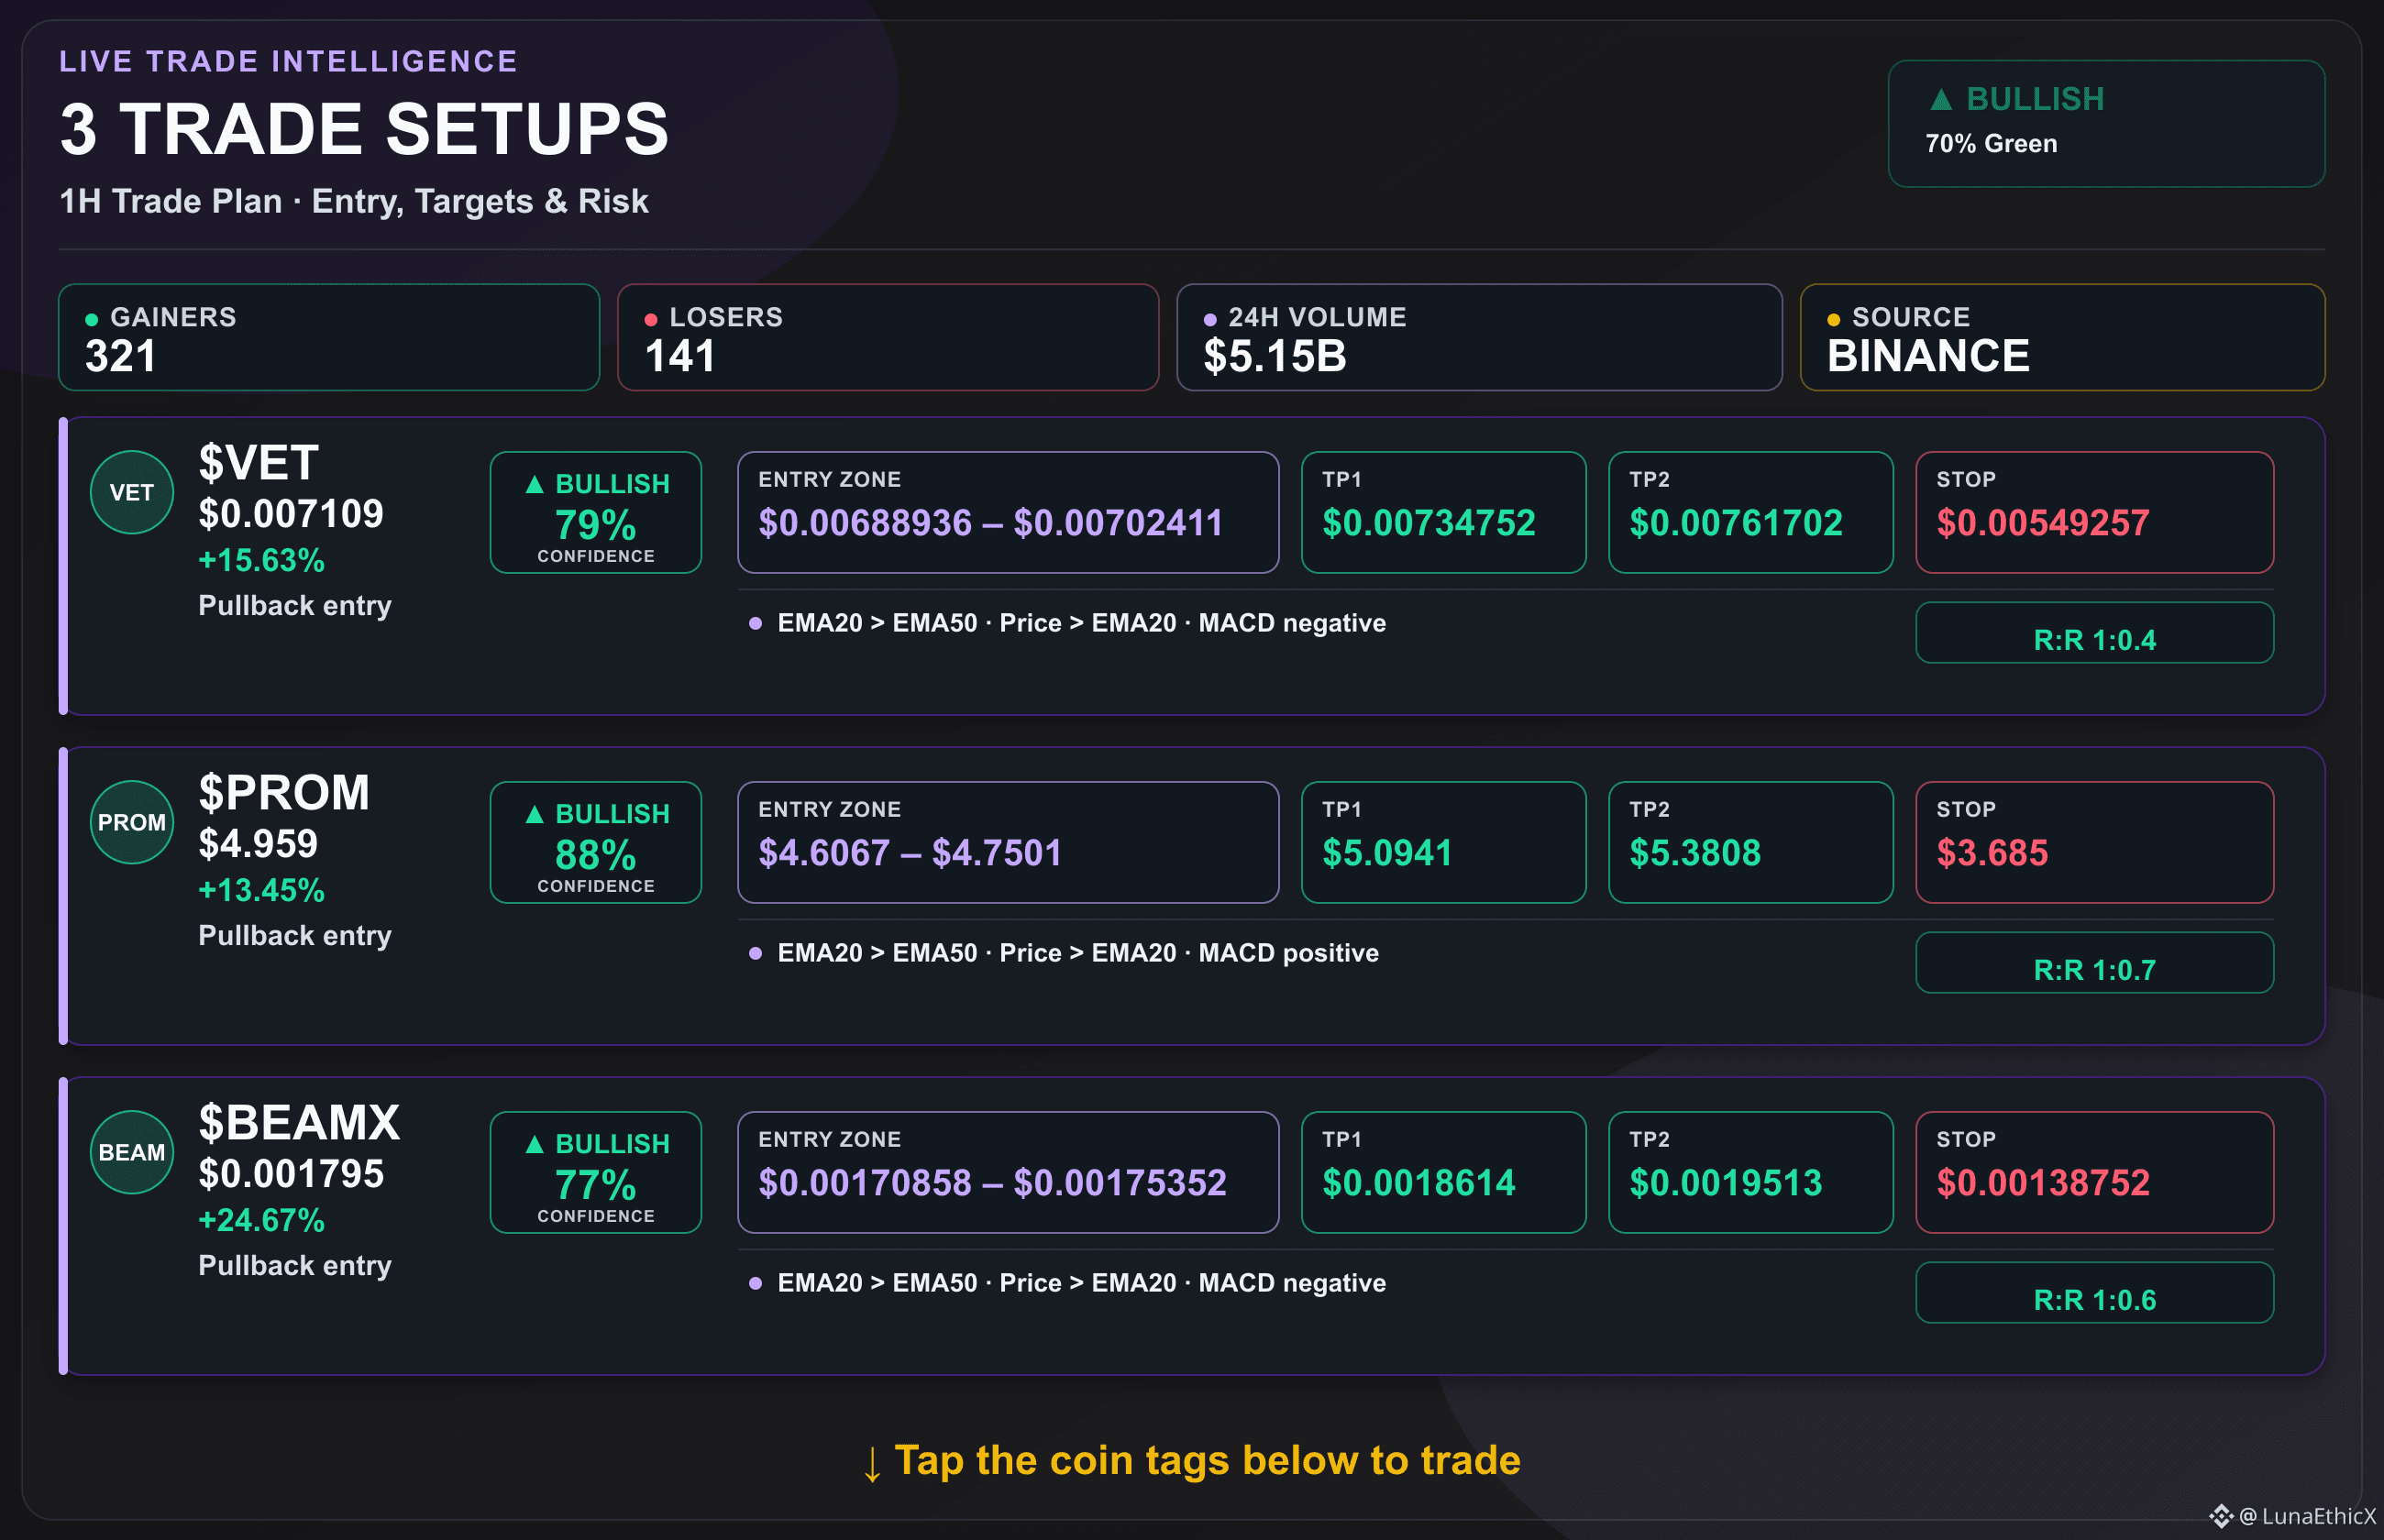Image resolution: width=2384 pixels, height=1540 pixels.
Task: Click the VET coin circle icon
Action: (132, 492)
